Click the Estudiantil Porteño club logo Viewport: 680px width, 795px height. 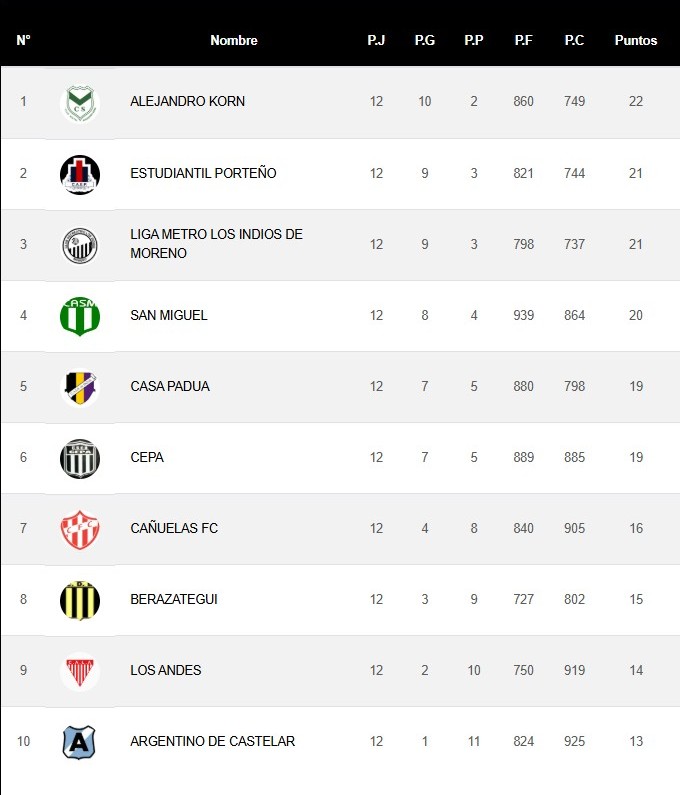pos(80,174)
